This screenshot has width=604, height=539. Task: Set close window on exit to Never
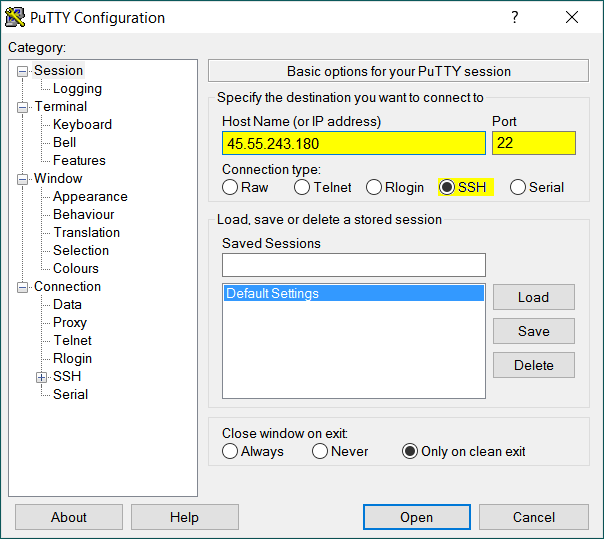tap(320, 451)
